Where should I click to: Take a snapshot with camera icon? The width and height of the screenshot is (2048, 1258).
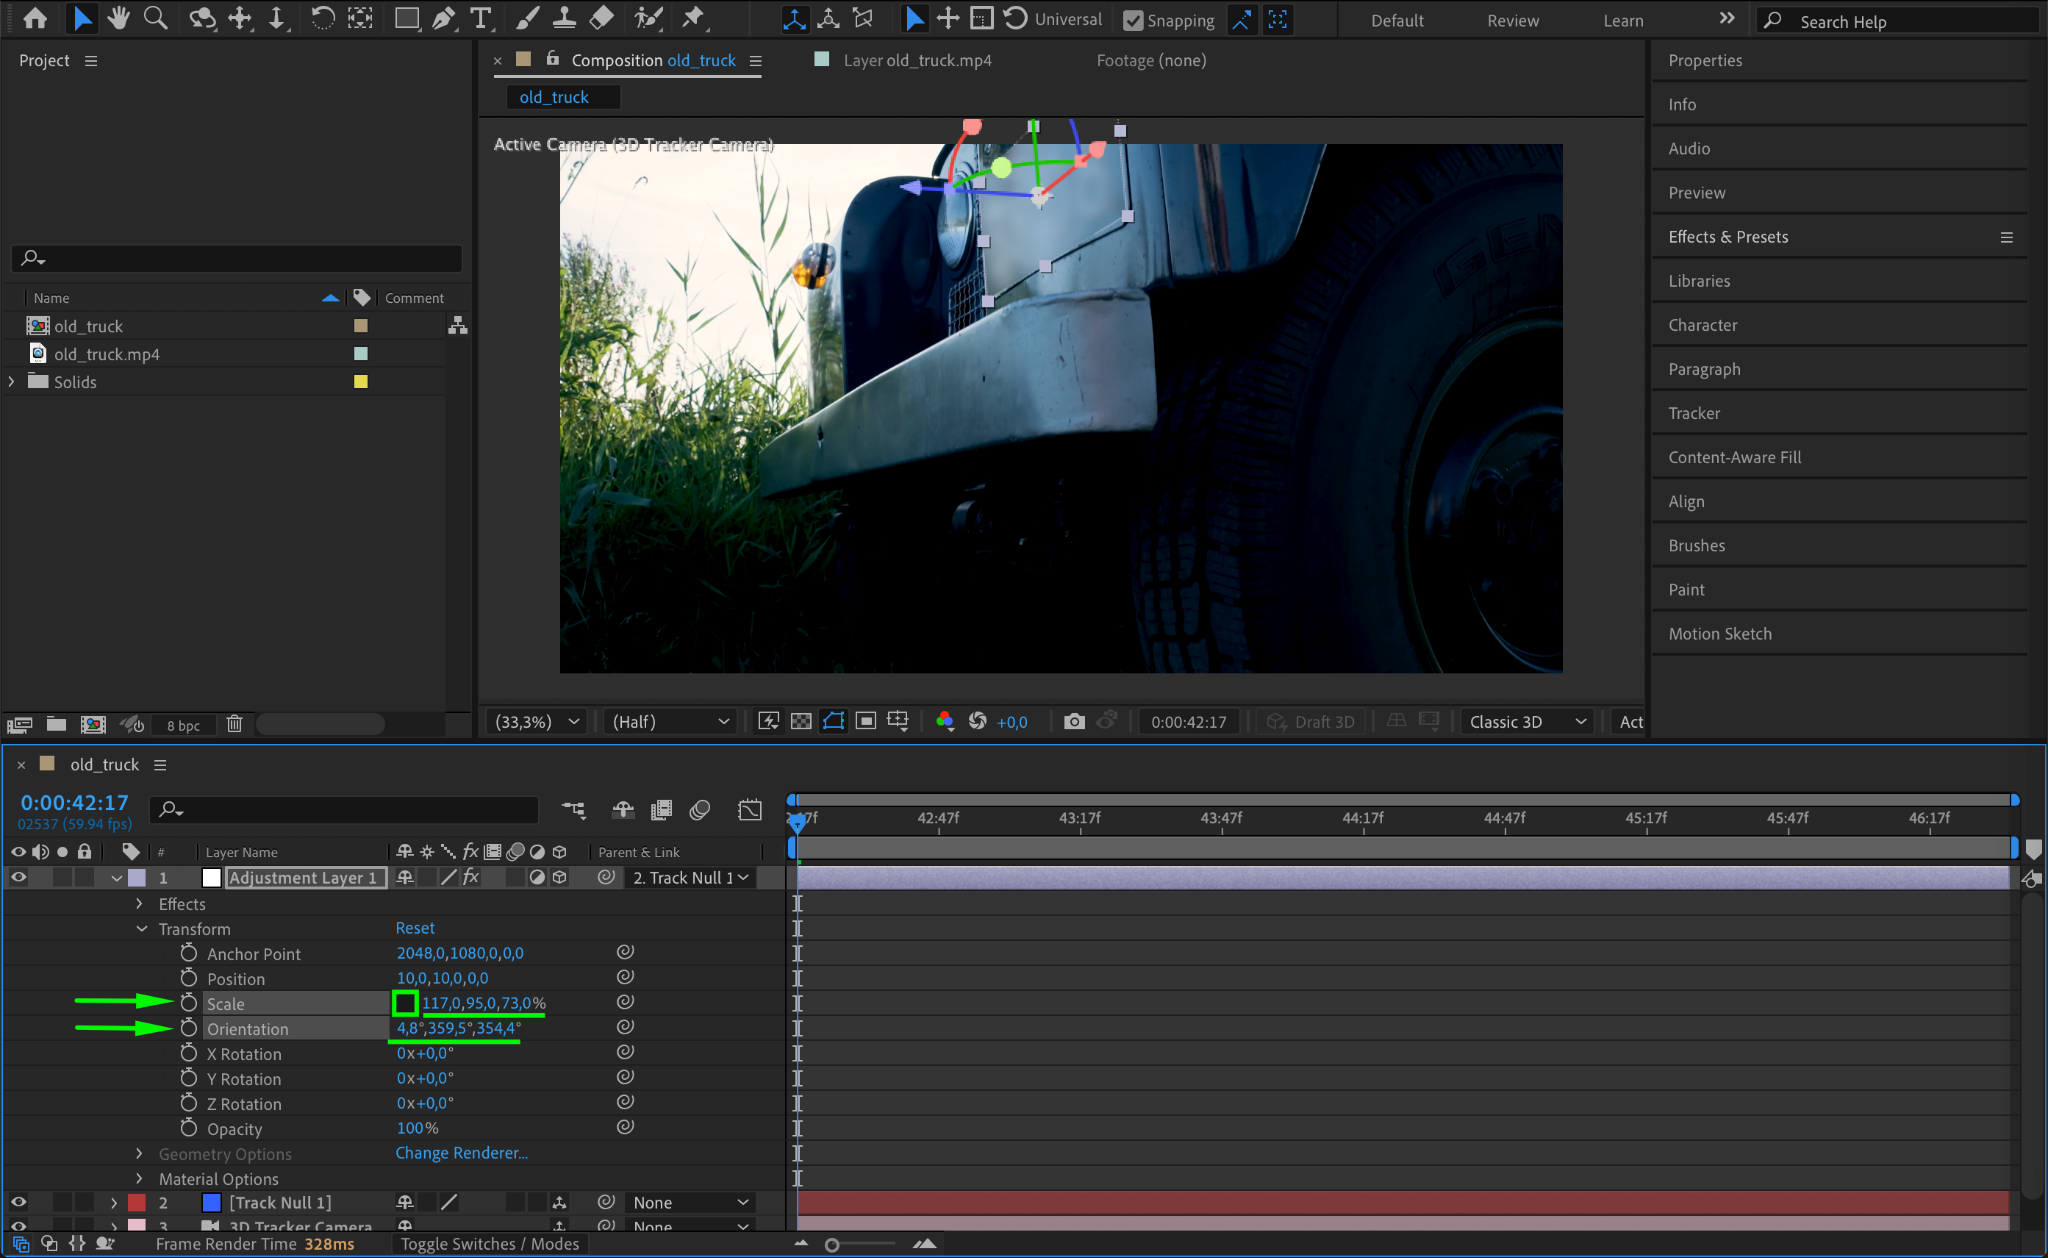tap(1074, 721)
